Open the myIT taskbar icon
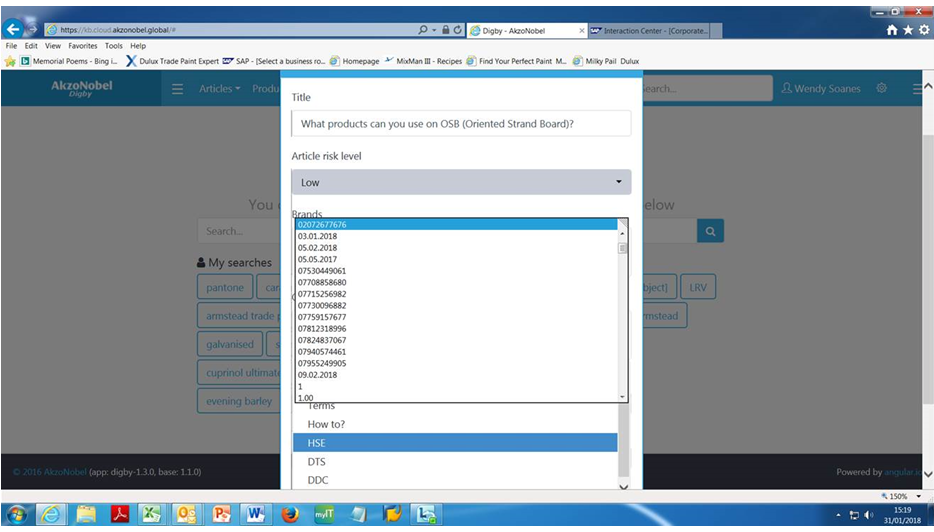Viewport: 934px width, 532px height. click(324, 514)
